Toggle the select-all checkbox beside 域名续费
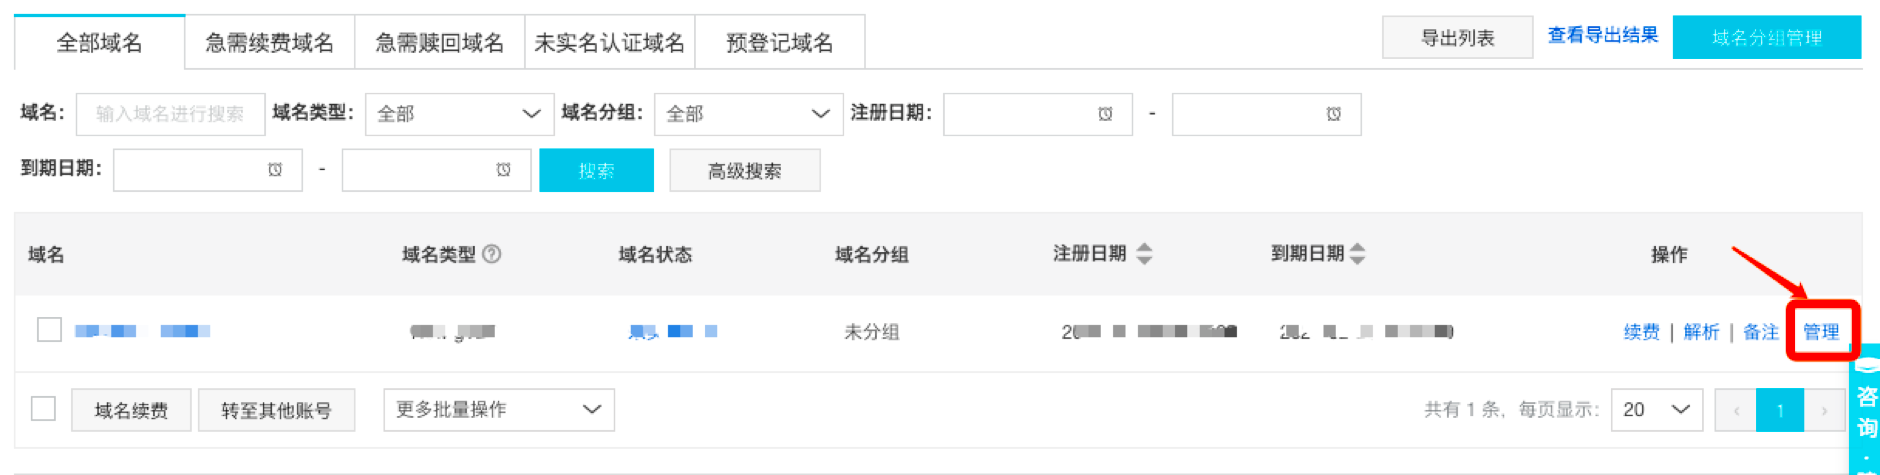The width and height of the screenshot is (1880, 475). point(43,409)
